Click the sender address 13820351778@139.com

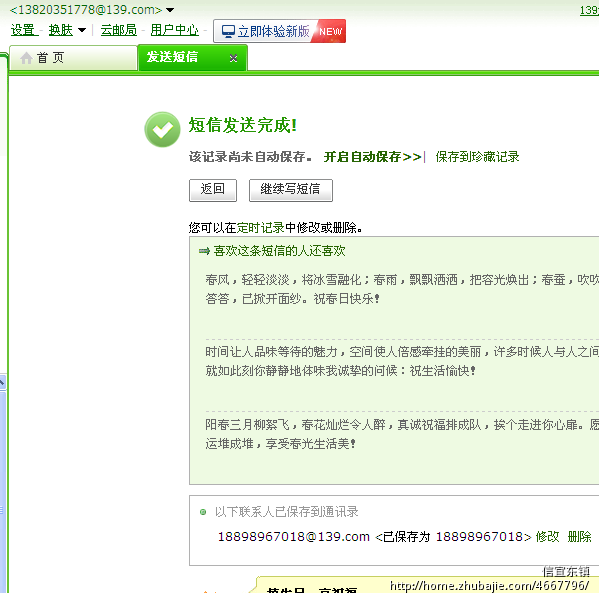pyautogui.click(x=86, y=10)
